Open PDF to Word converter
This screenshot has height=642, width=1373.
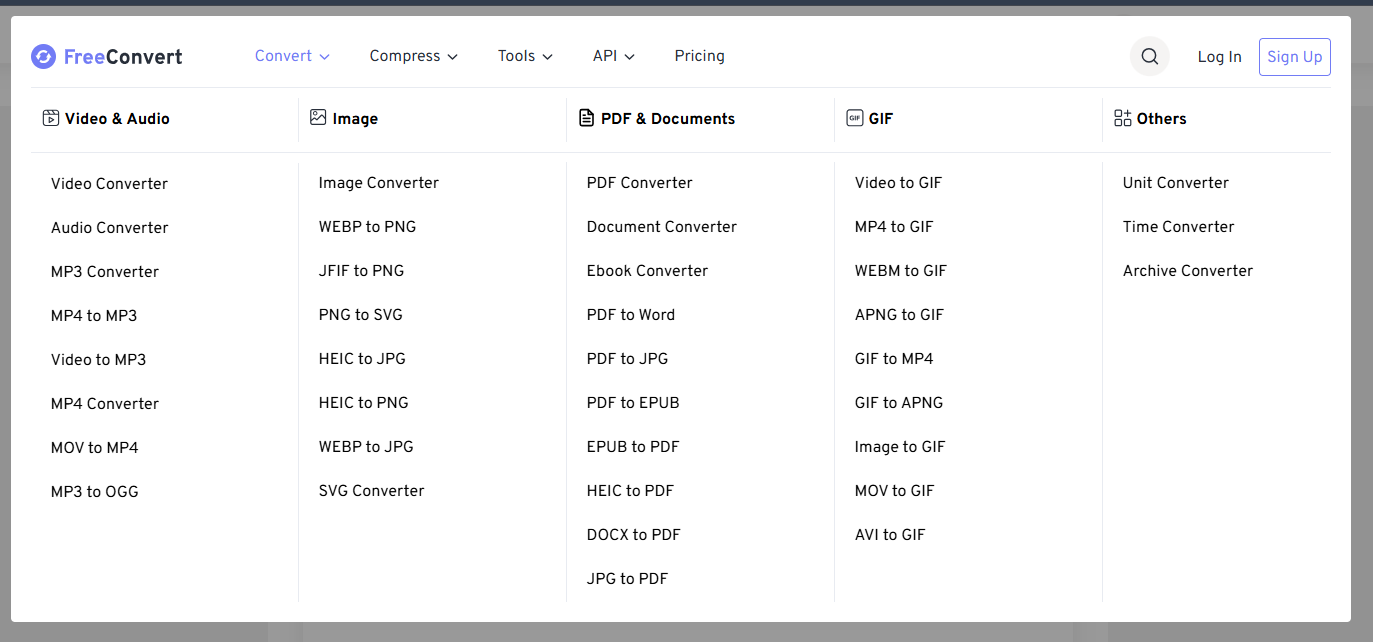click(x=630, y=315)
